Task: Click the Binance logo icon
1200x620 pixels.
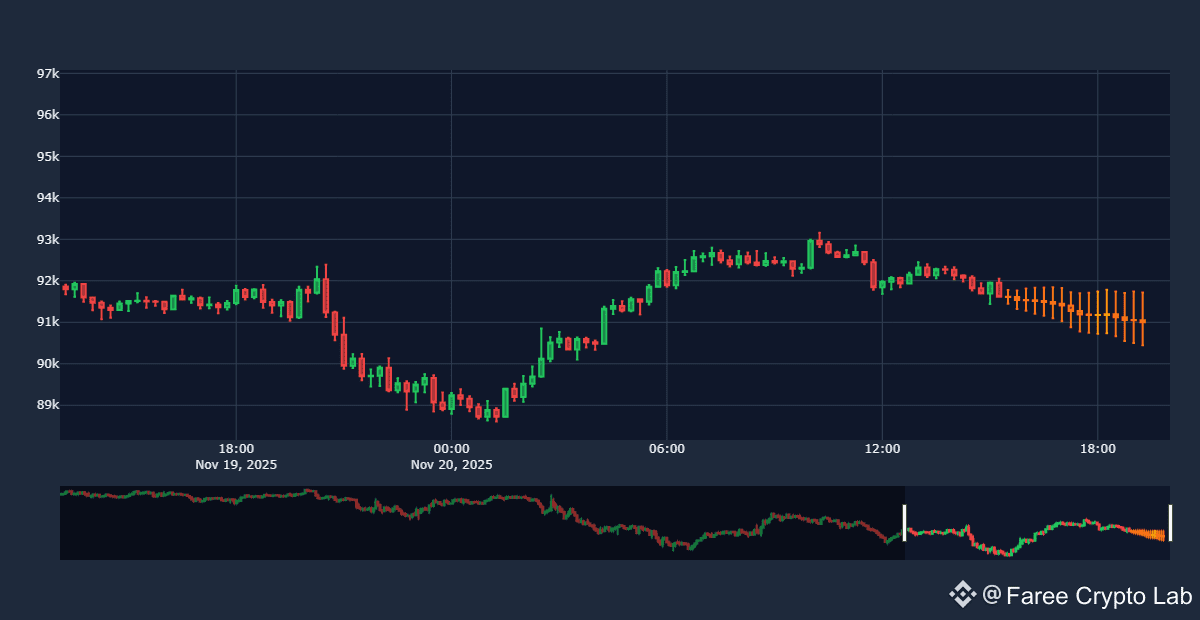Action: click(963, 595)
